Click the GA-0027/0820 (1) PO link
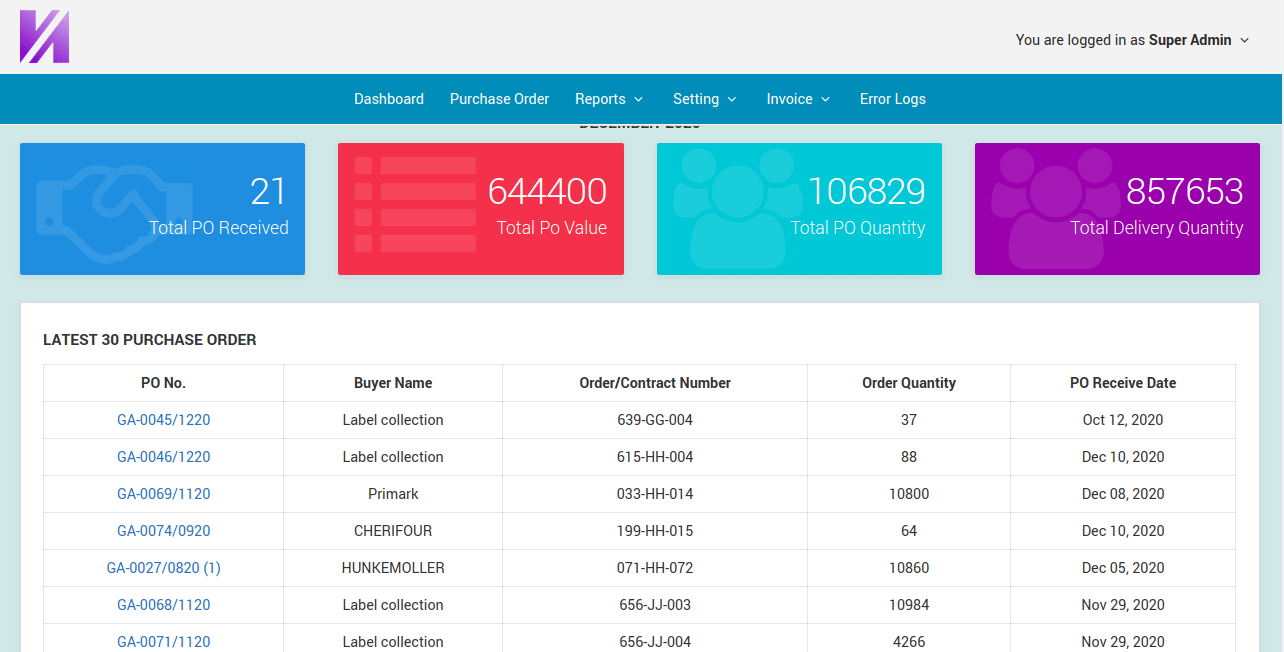Image resolution: width=1284 pixels, height=652 pixels. (x=163, y=568)
